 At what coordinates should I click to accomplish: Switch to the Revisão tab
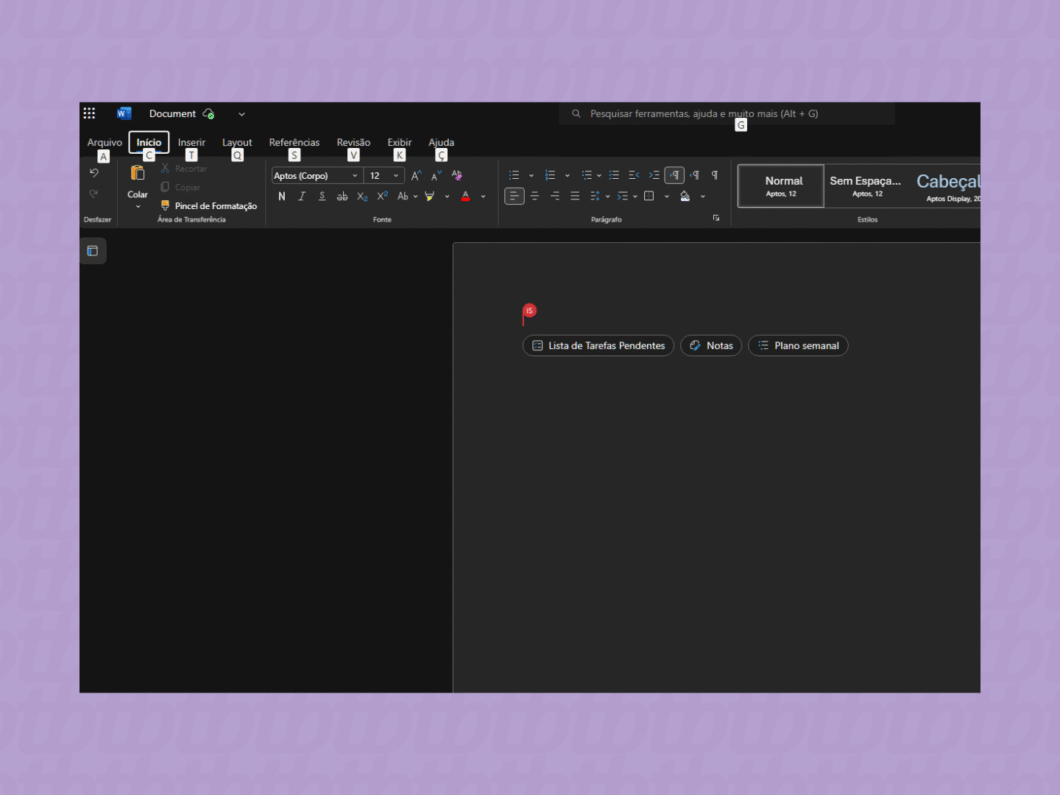(x=354, y=143)
